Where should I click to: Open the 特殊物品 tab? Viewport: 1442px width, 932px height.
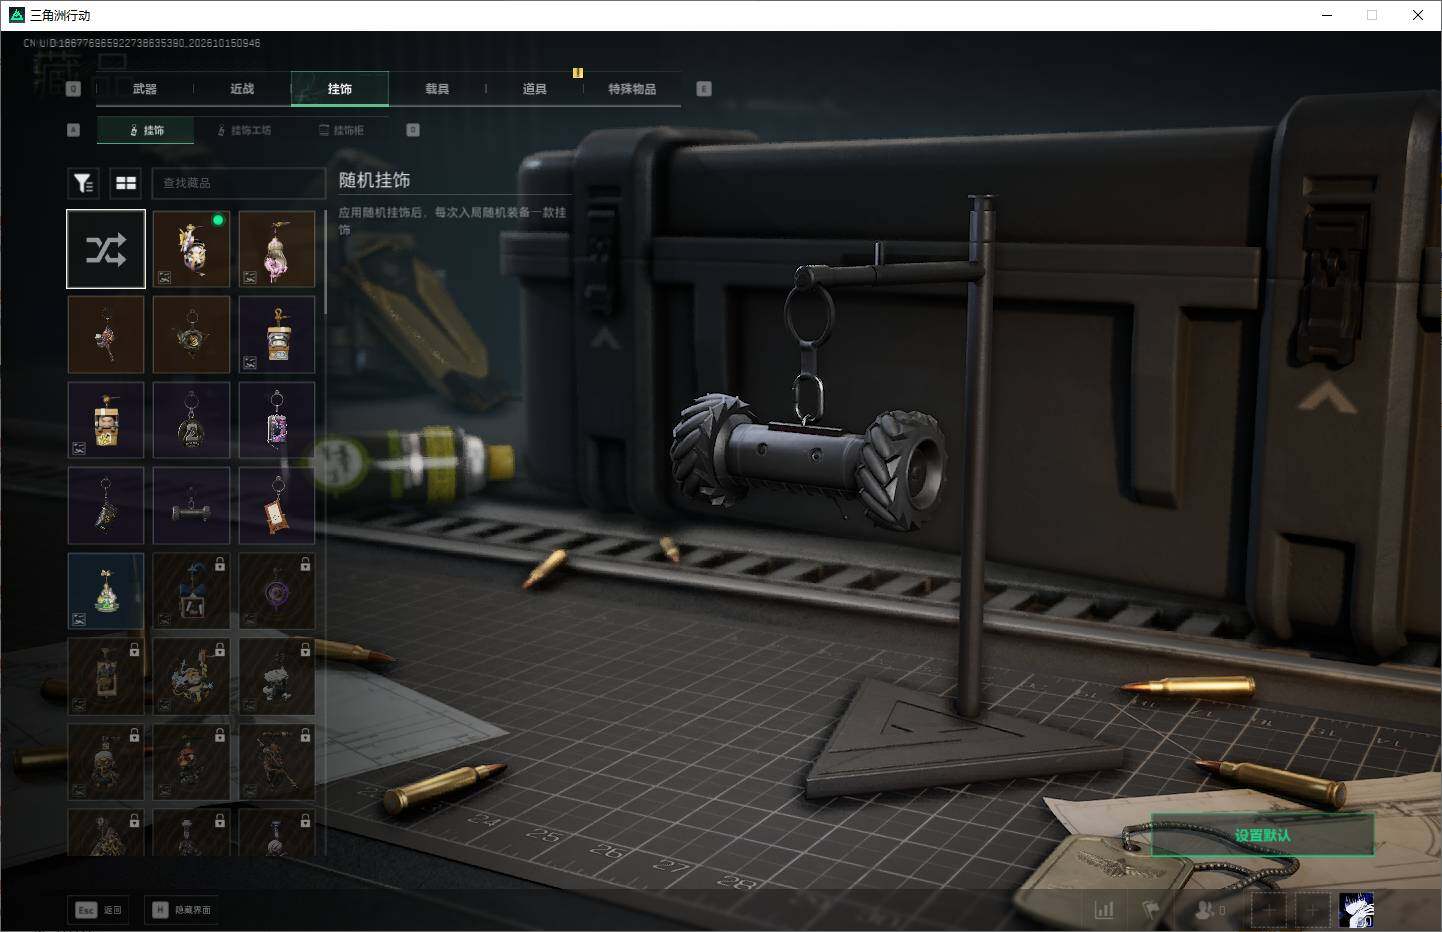[x=632, y=89]
